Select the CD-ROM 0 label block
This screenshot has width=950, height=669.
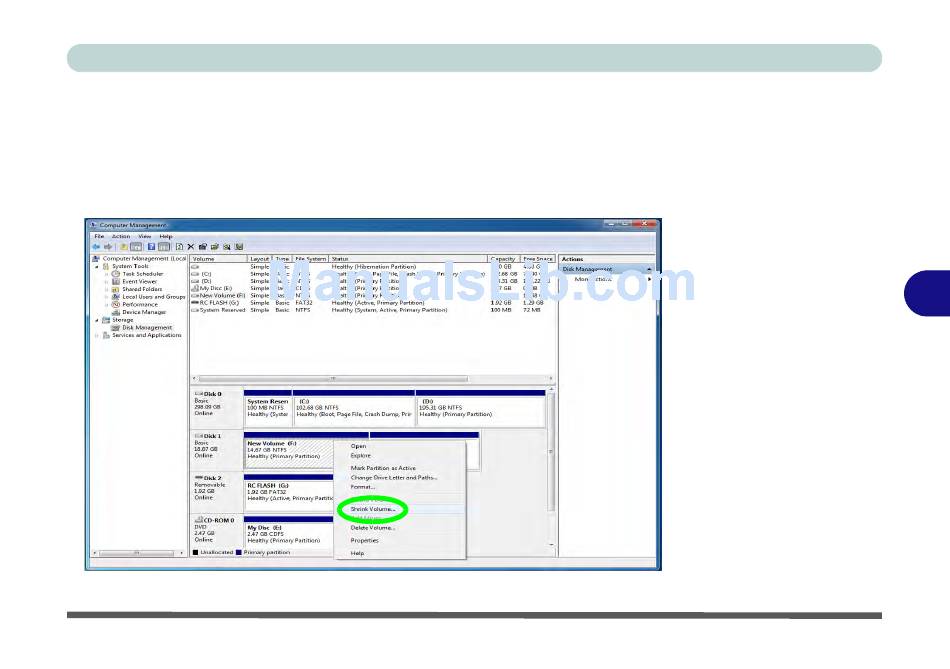(x=216, y=531)
